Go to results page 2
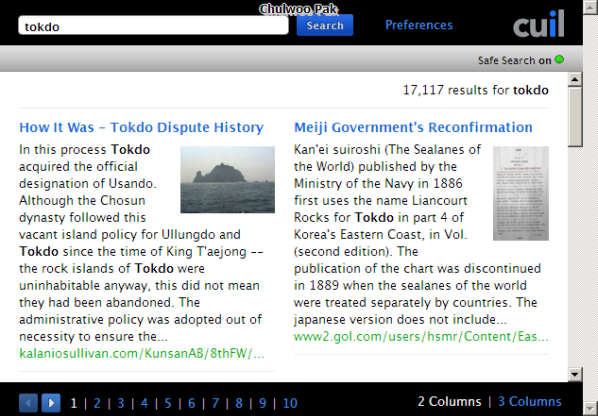Viewport: 598px width, 416px height. click(97, 403)
